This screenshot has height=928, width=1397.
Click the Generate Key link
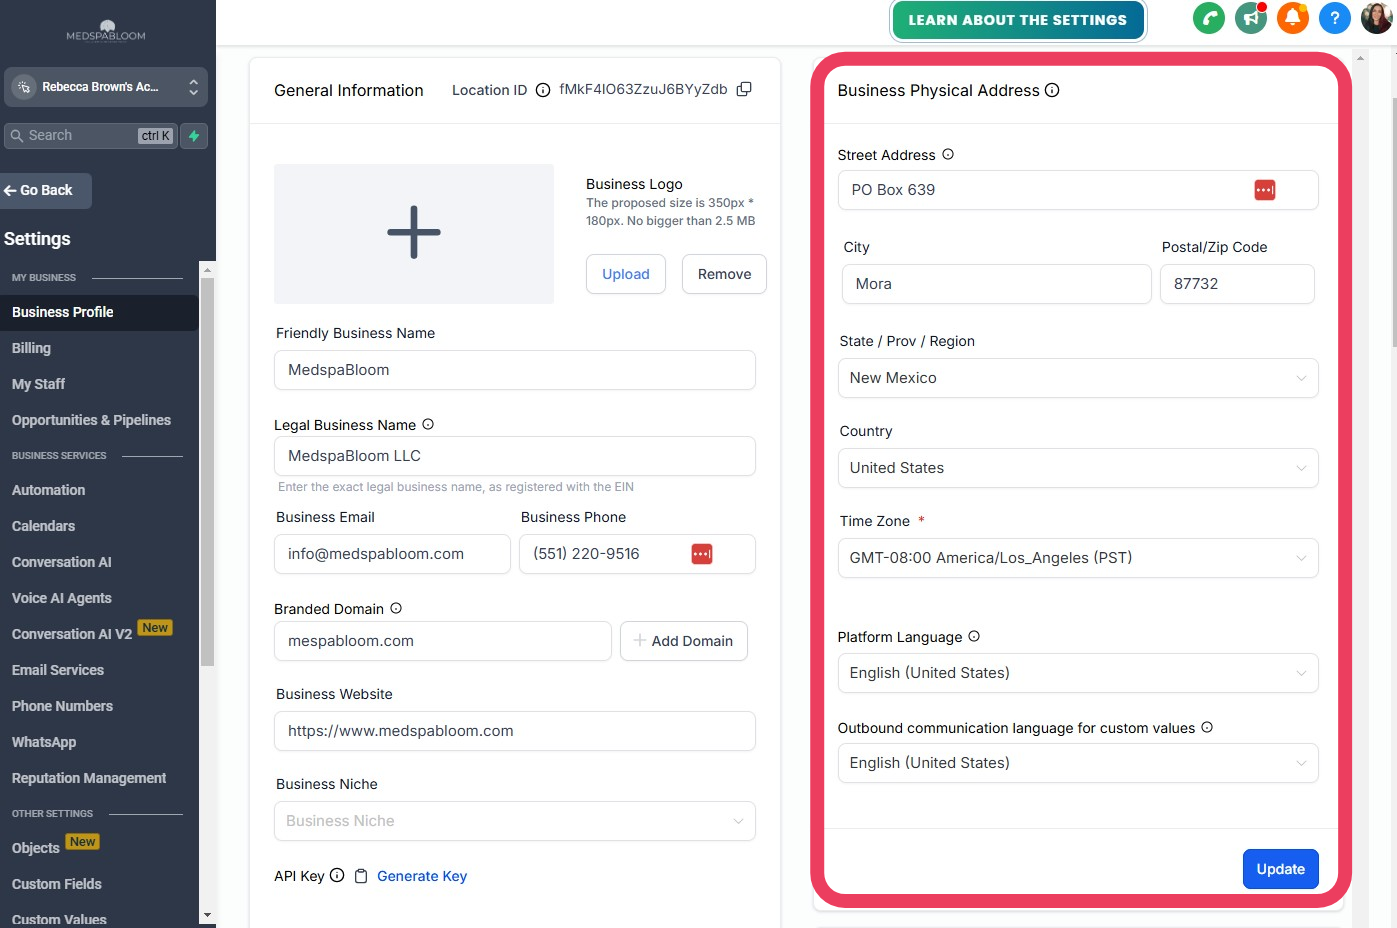coord(422,876)
